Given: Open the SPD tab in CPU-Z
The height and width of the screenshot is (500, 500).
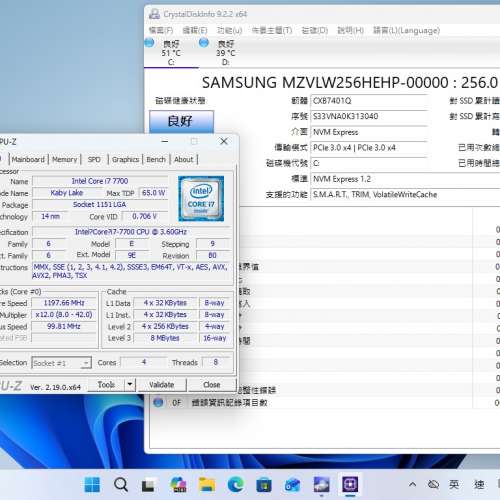Looking at the screenshot, I should click(94, 159).
